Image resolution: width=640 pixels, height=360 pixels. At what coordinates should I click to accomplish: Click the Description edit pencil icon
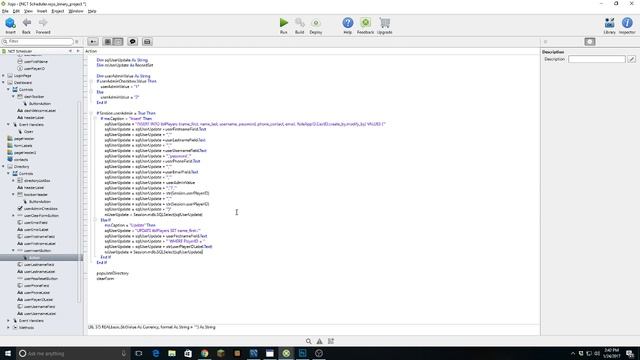(x=631, y=59)
